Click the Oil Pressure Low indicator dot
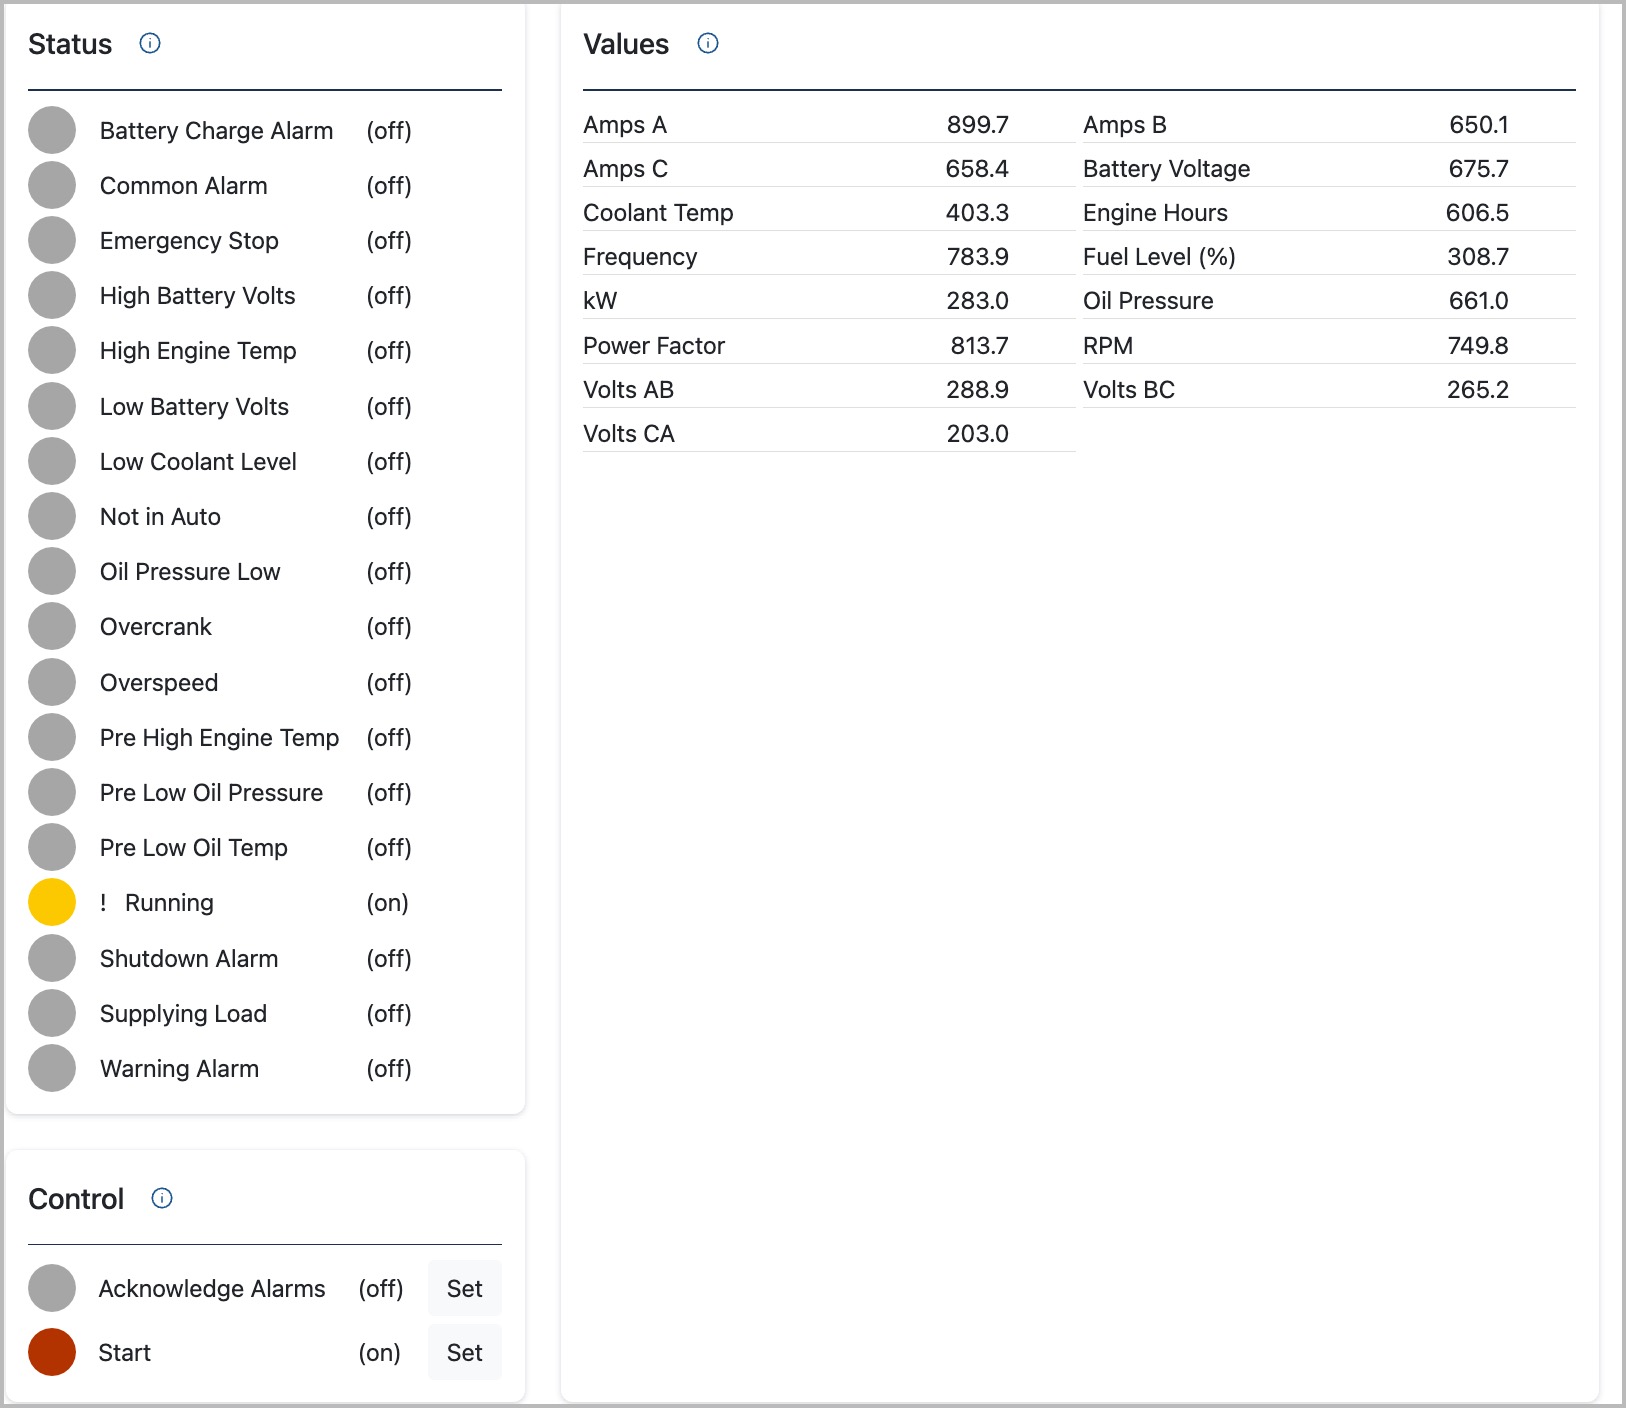 coord(52,571)
